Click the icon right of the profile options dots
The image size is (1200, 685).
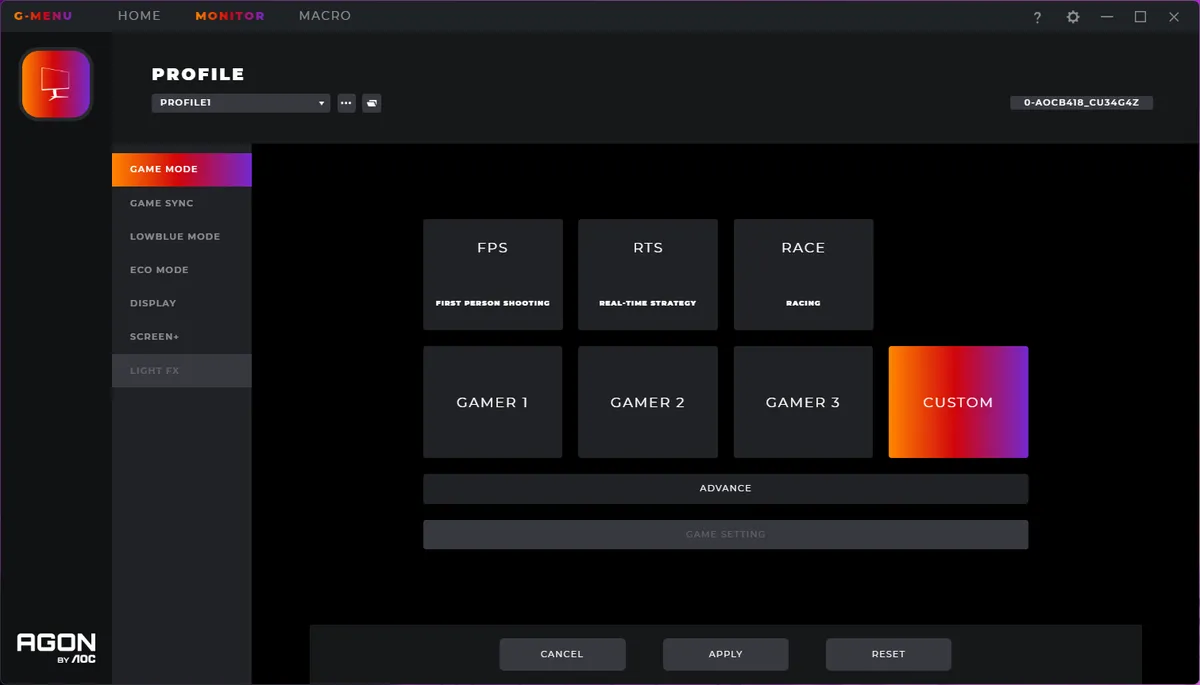pyautogui.click(x=371, y=103)
